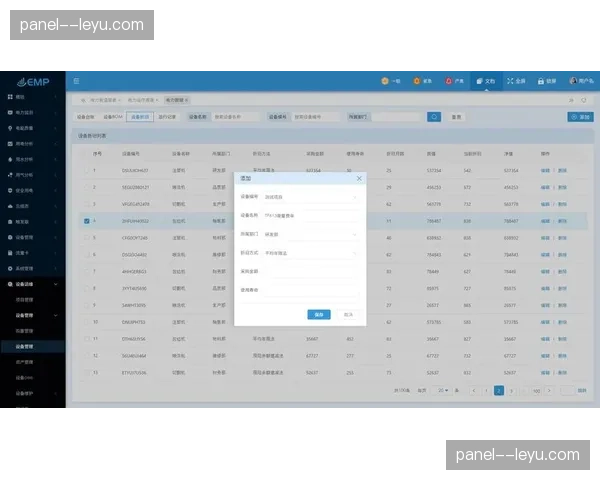Close the 添加 dialog with X icon

(359, 178)
